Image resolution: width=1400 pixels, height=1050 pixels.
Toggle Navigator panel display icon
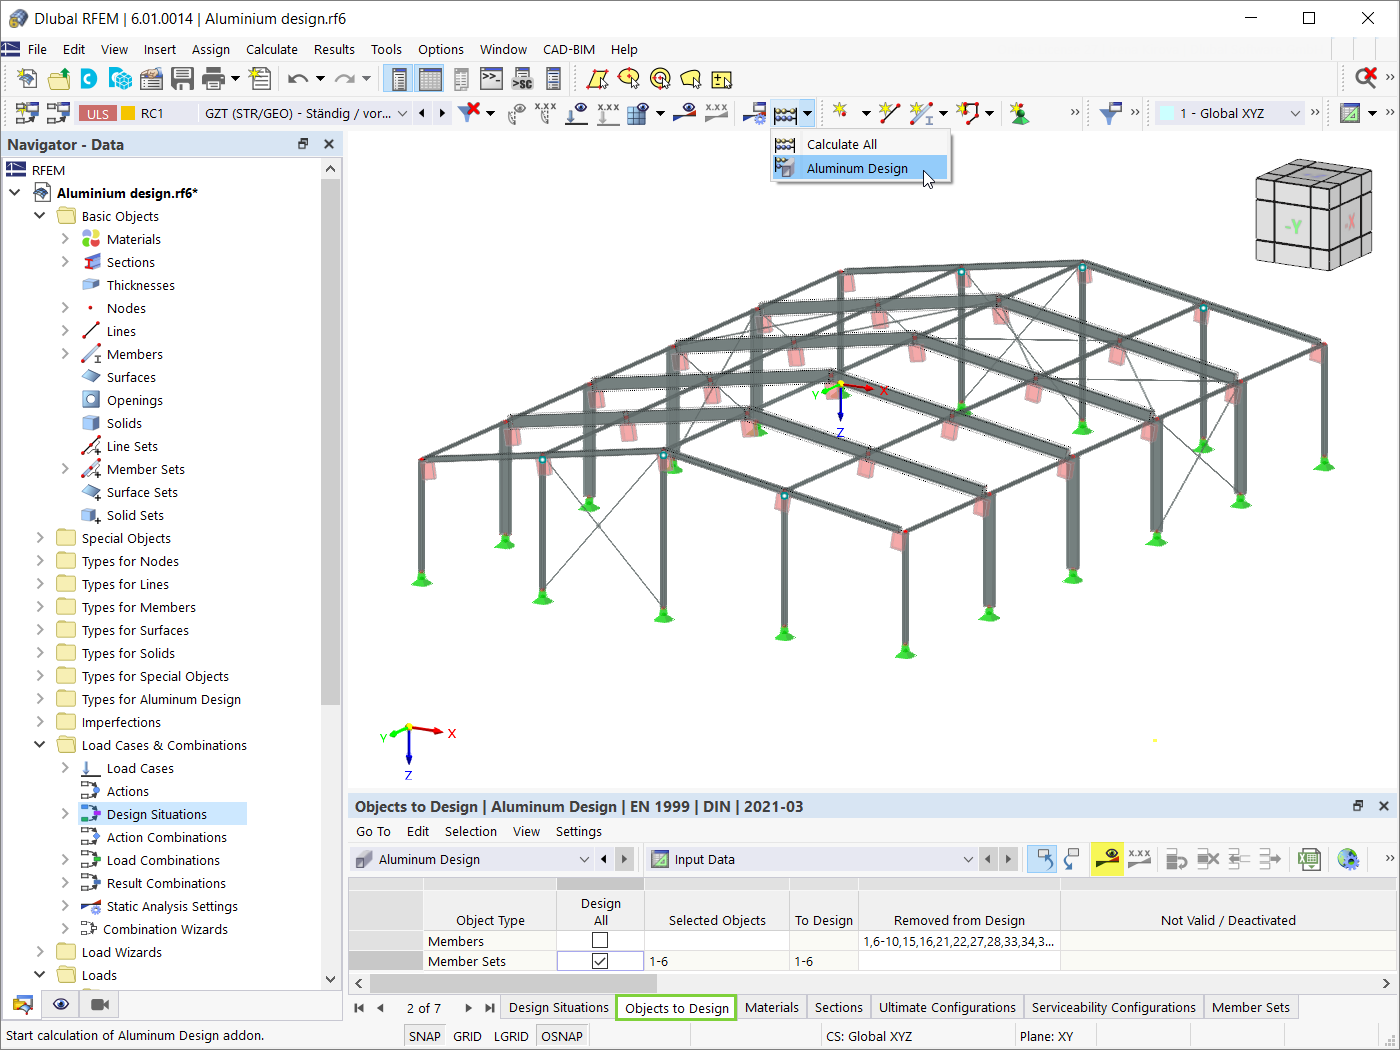coord(399,78)
